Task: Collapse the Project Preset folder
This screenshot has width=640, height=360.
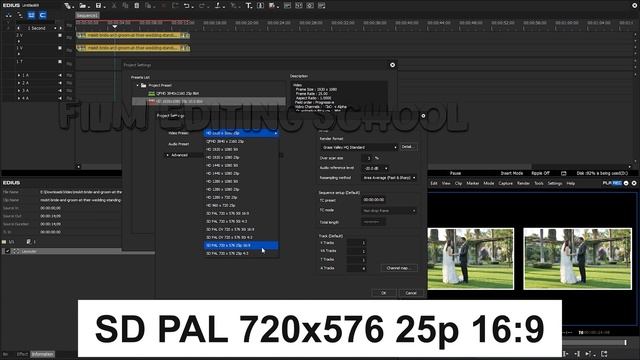Action: (138, 85)
